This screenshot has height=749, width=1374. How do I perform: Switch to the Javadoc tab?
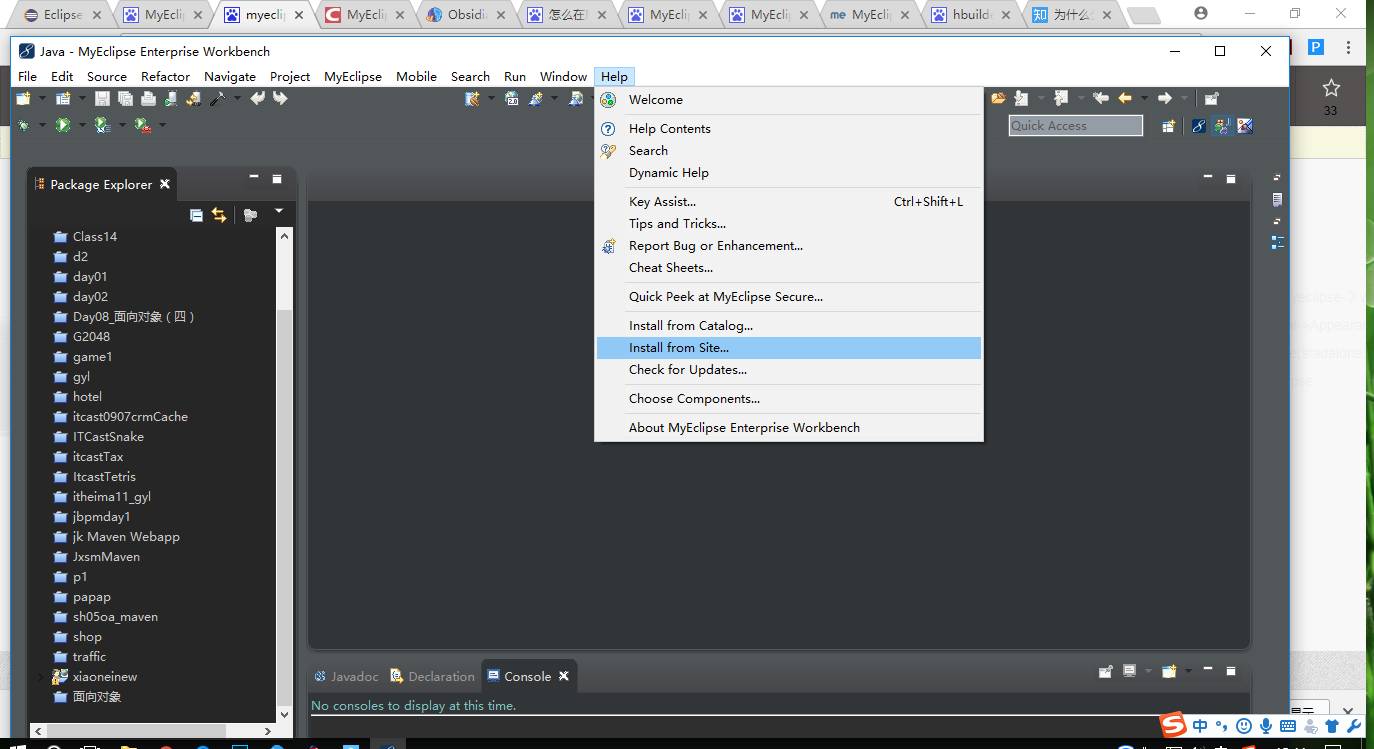(347, 676)
